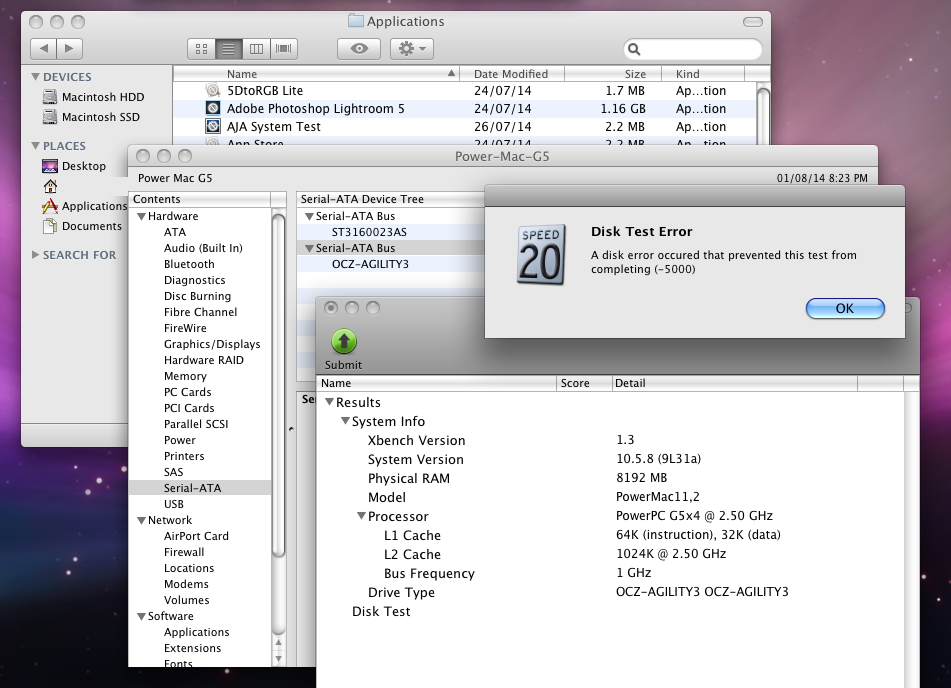Sort Finder list by Name column
The width and height of the screenshot is (951, 688).
click(x=316, y=74)
